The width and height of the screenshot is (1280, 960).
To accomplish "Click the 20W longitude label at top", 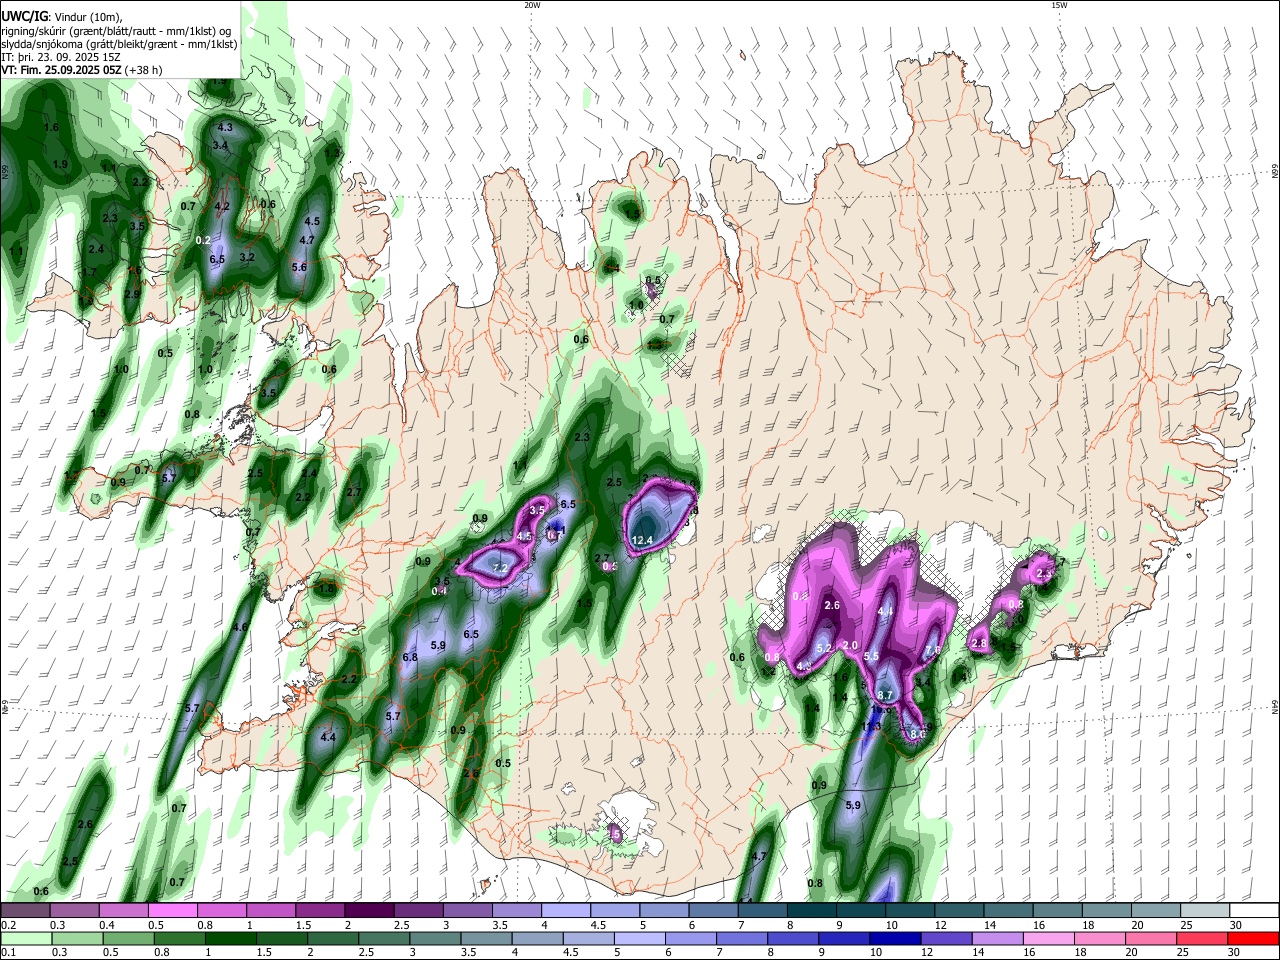I will pyautogui.click(x=531, y=5).
